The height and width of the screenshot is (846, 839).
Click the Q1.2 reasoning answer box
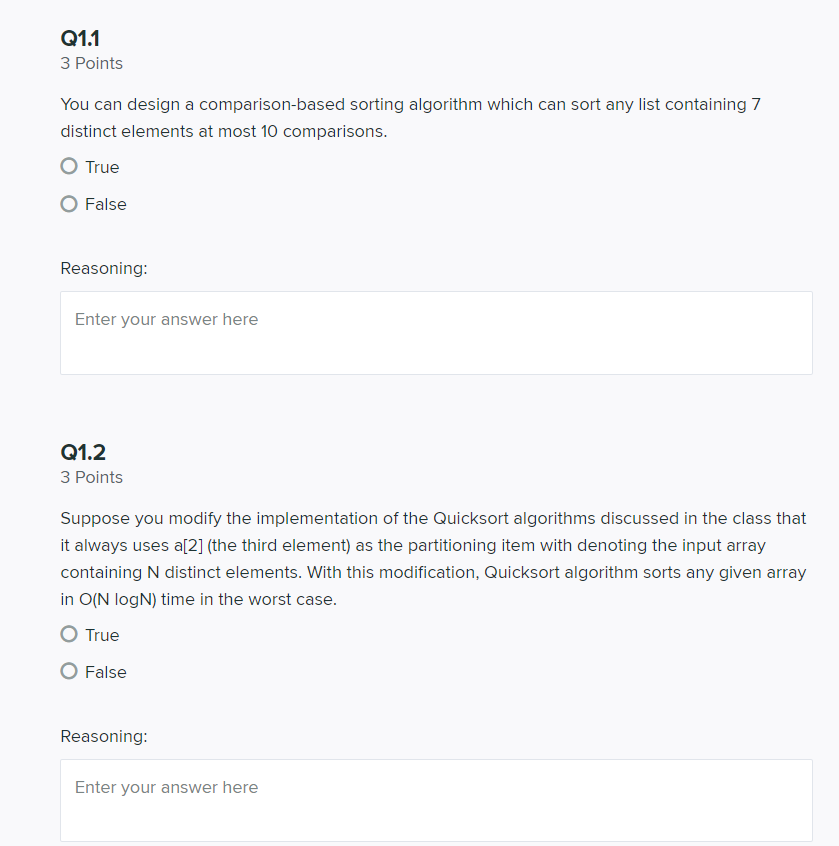[x=435, y=799]
